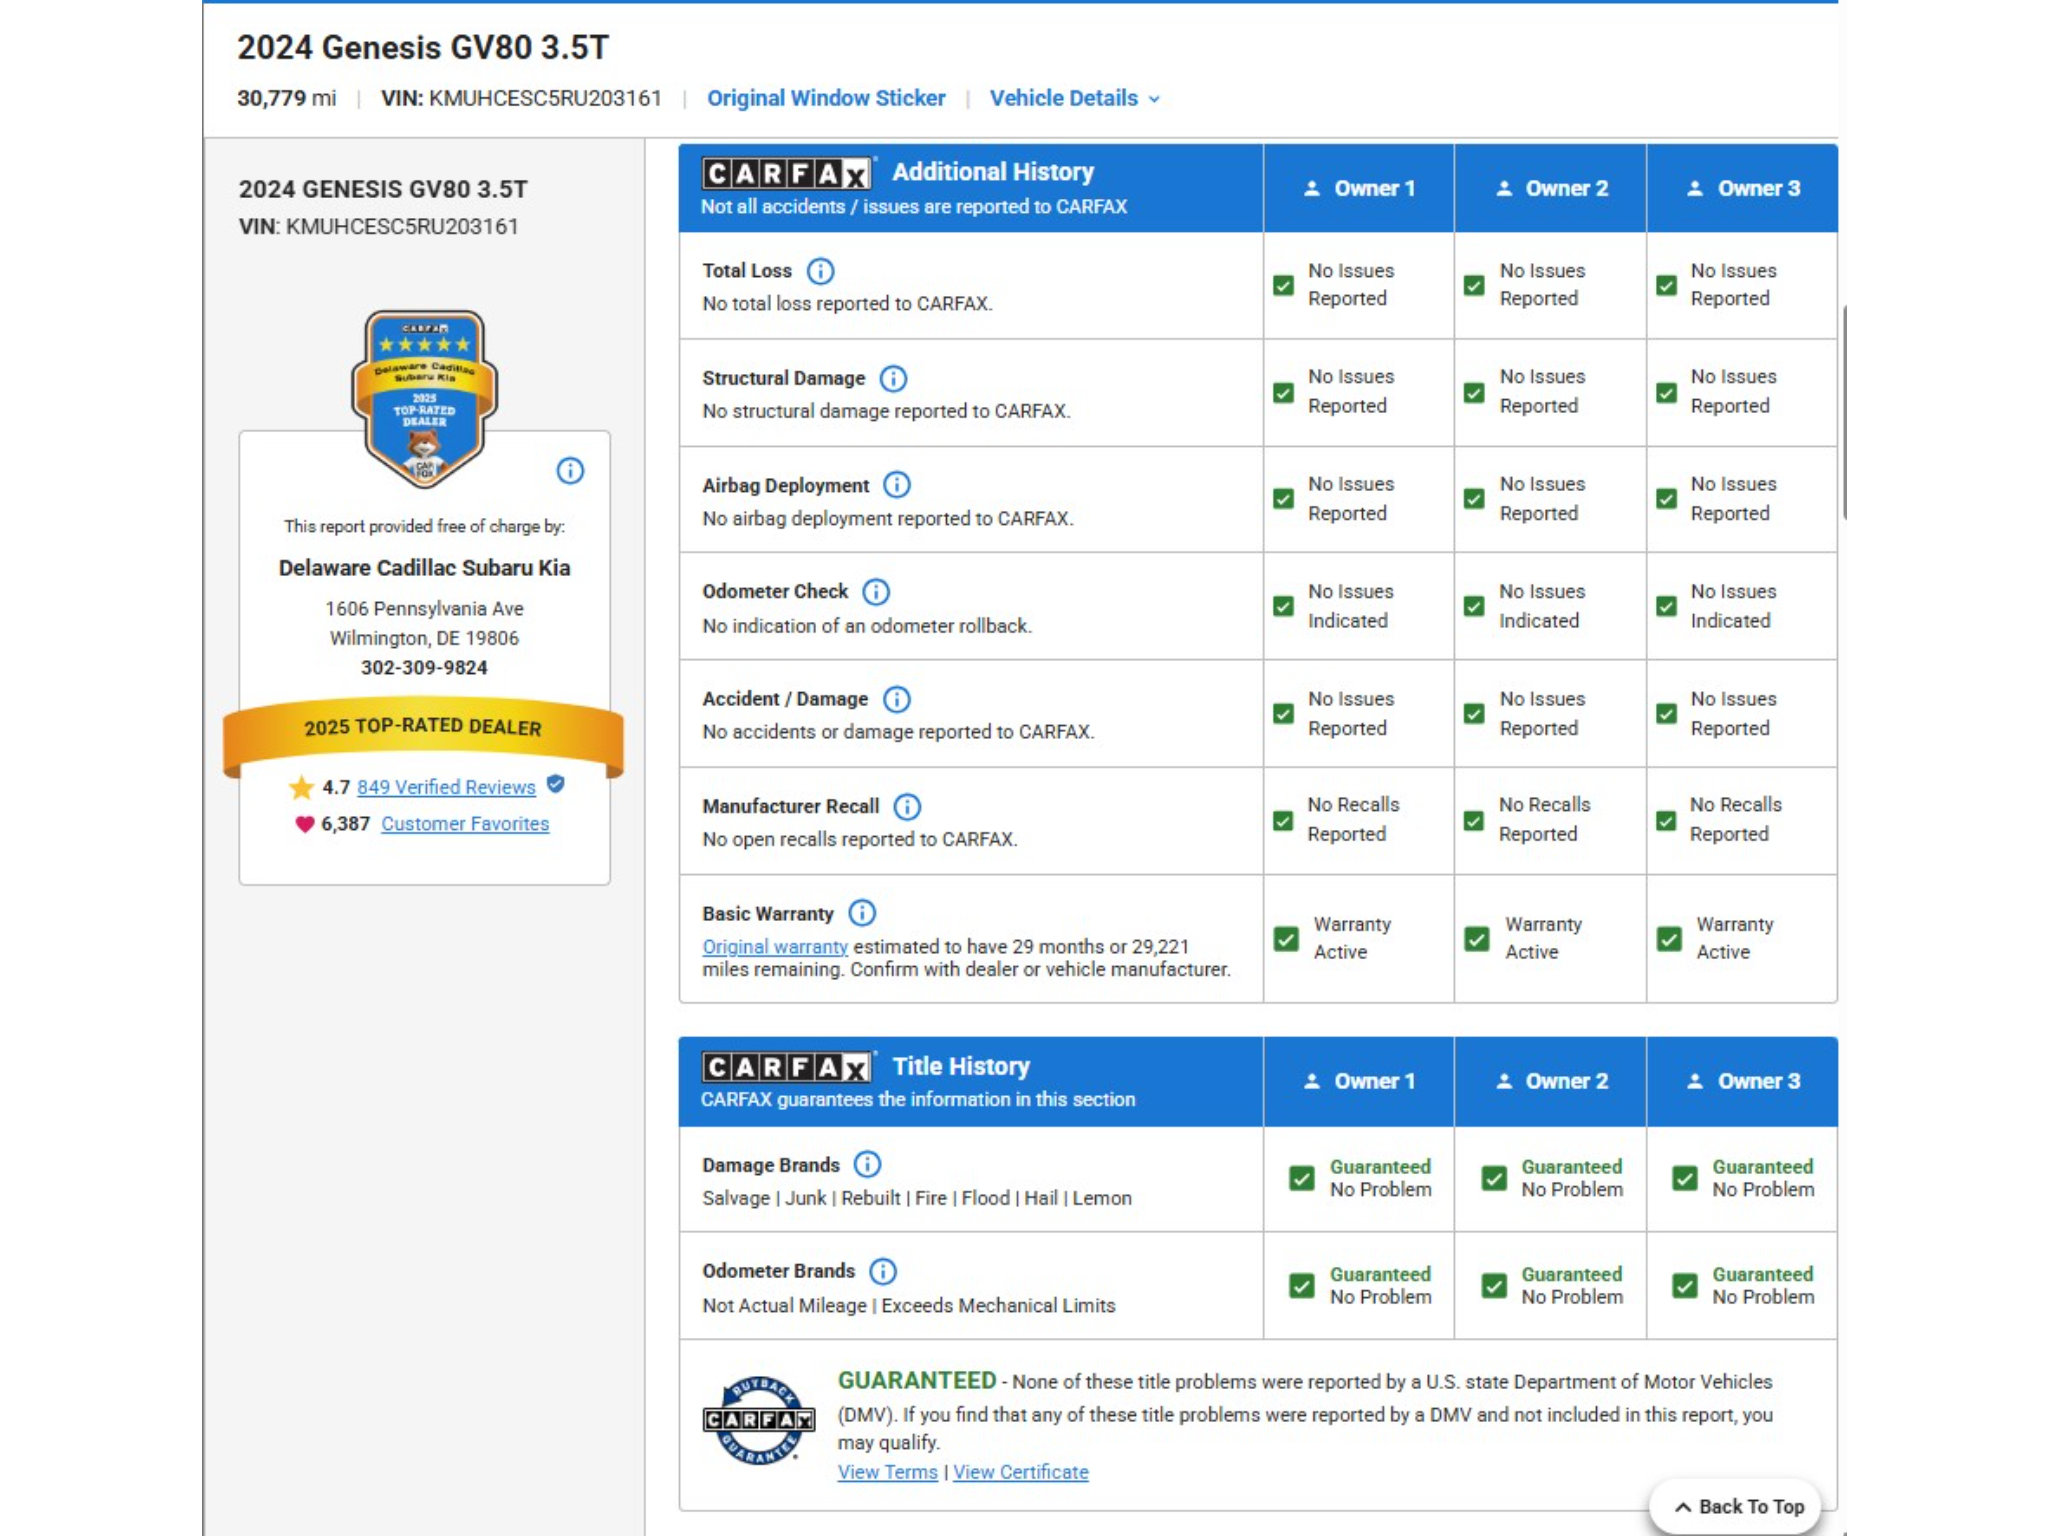Open the Original Window Sticker link
This screenshot has width=2048, height=1536.
coord(826,98)
